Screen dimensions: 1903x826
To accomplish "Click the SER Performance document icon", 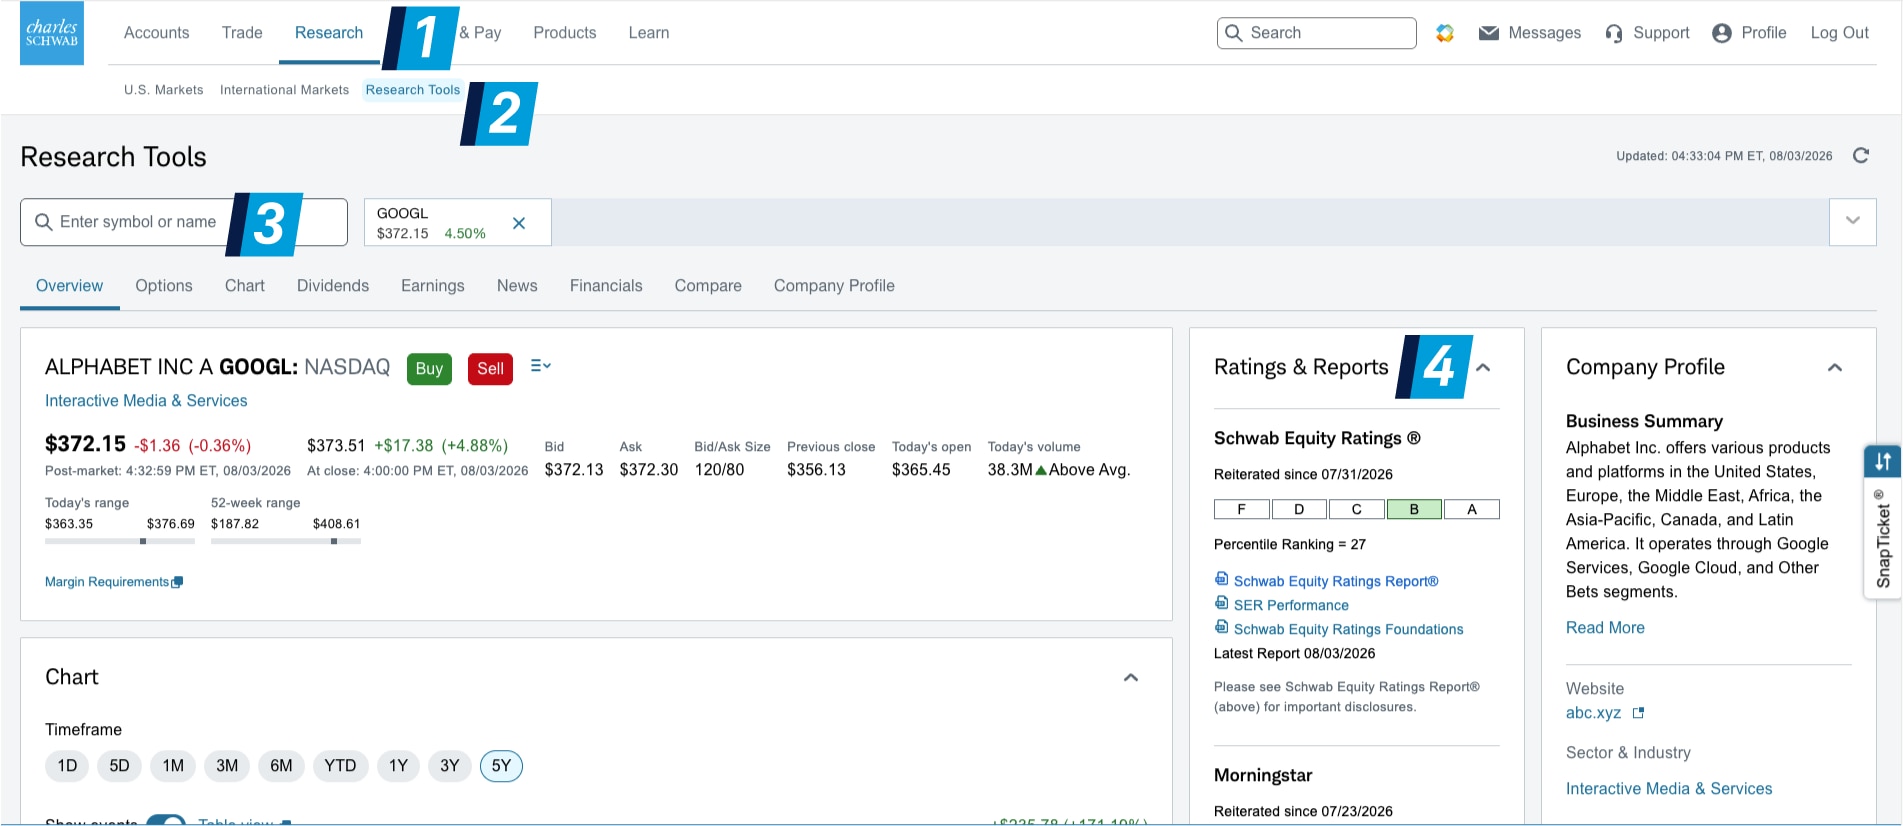I will click(1221, 603).
